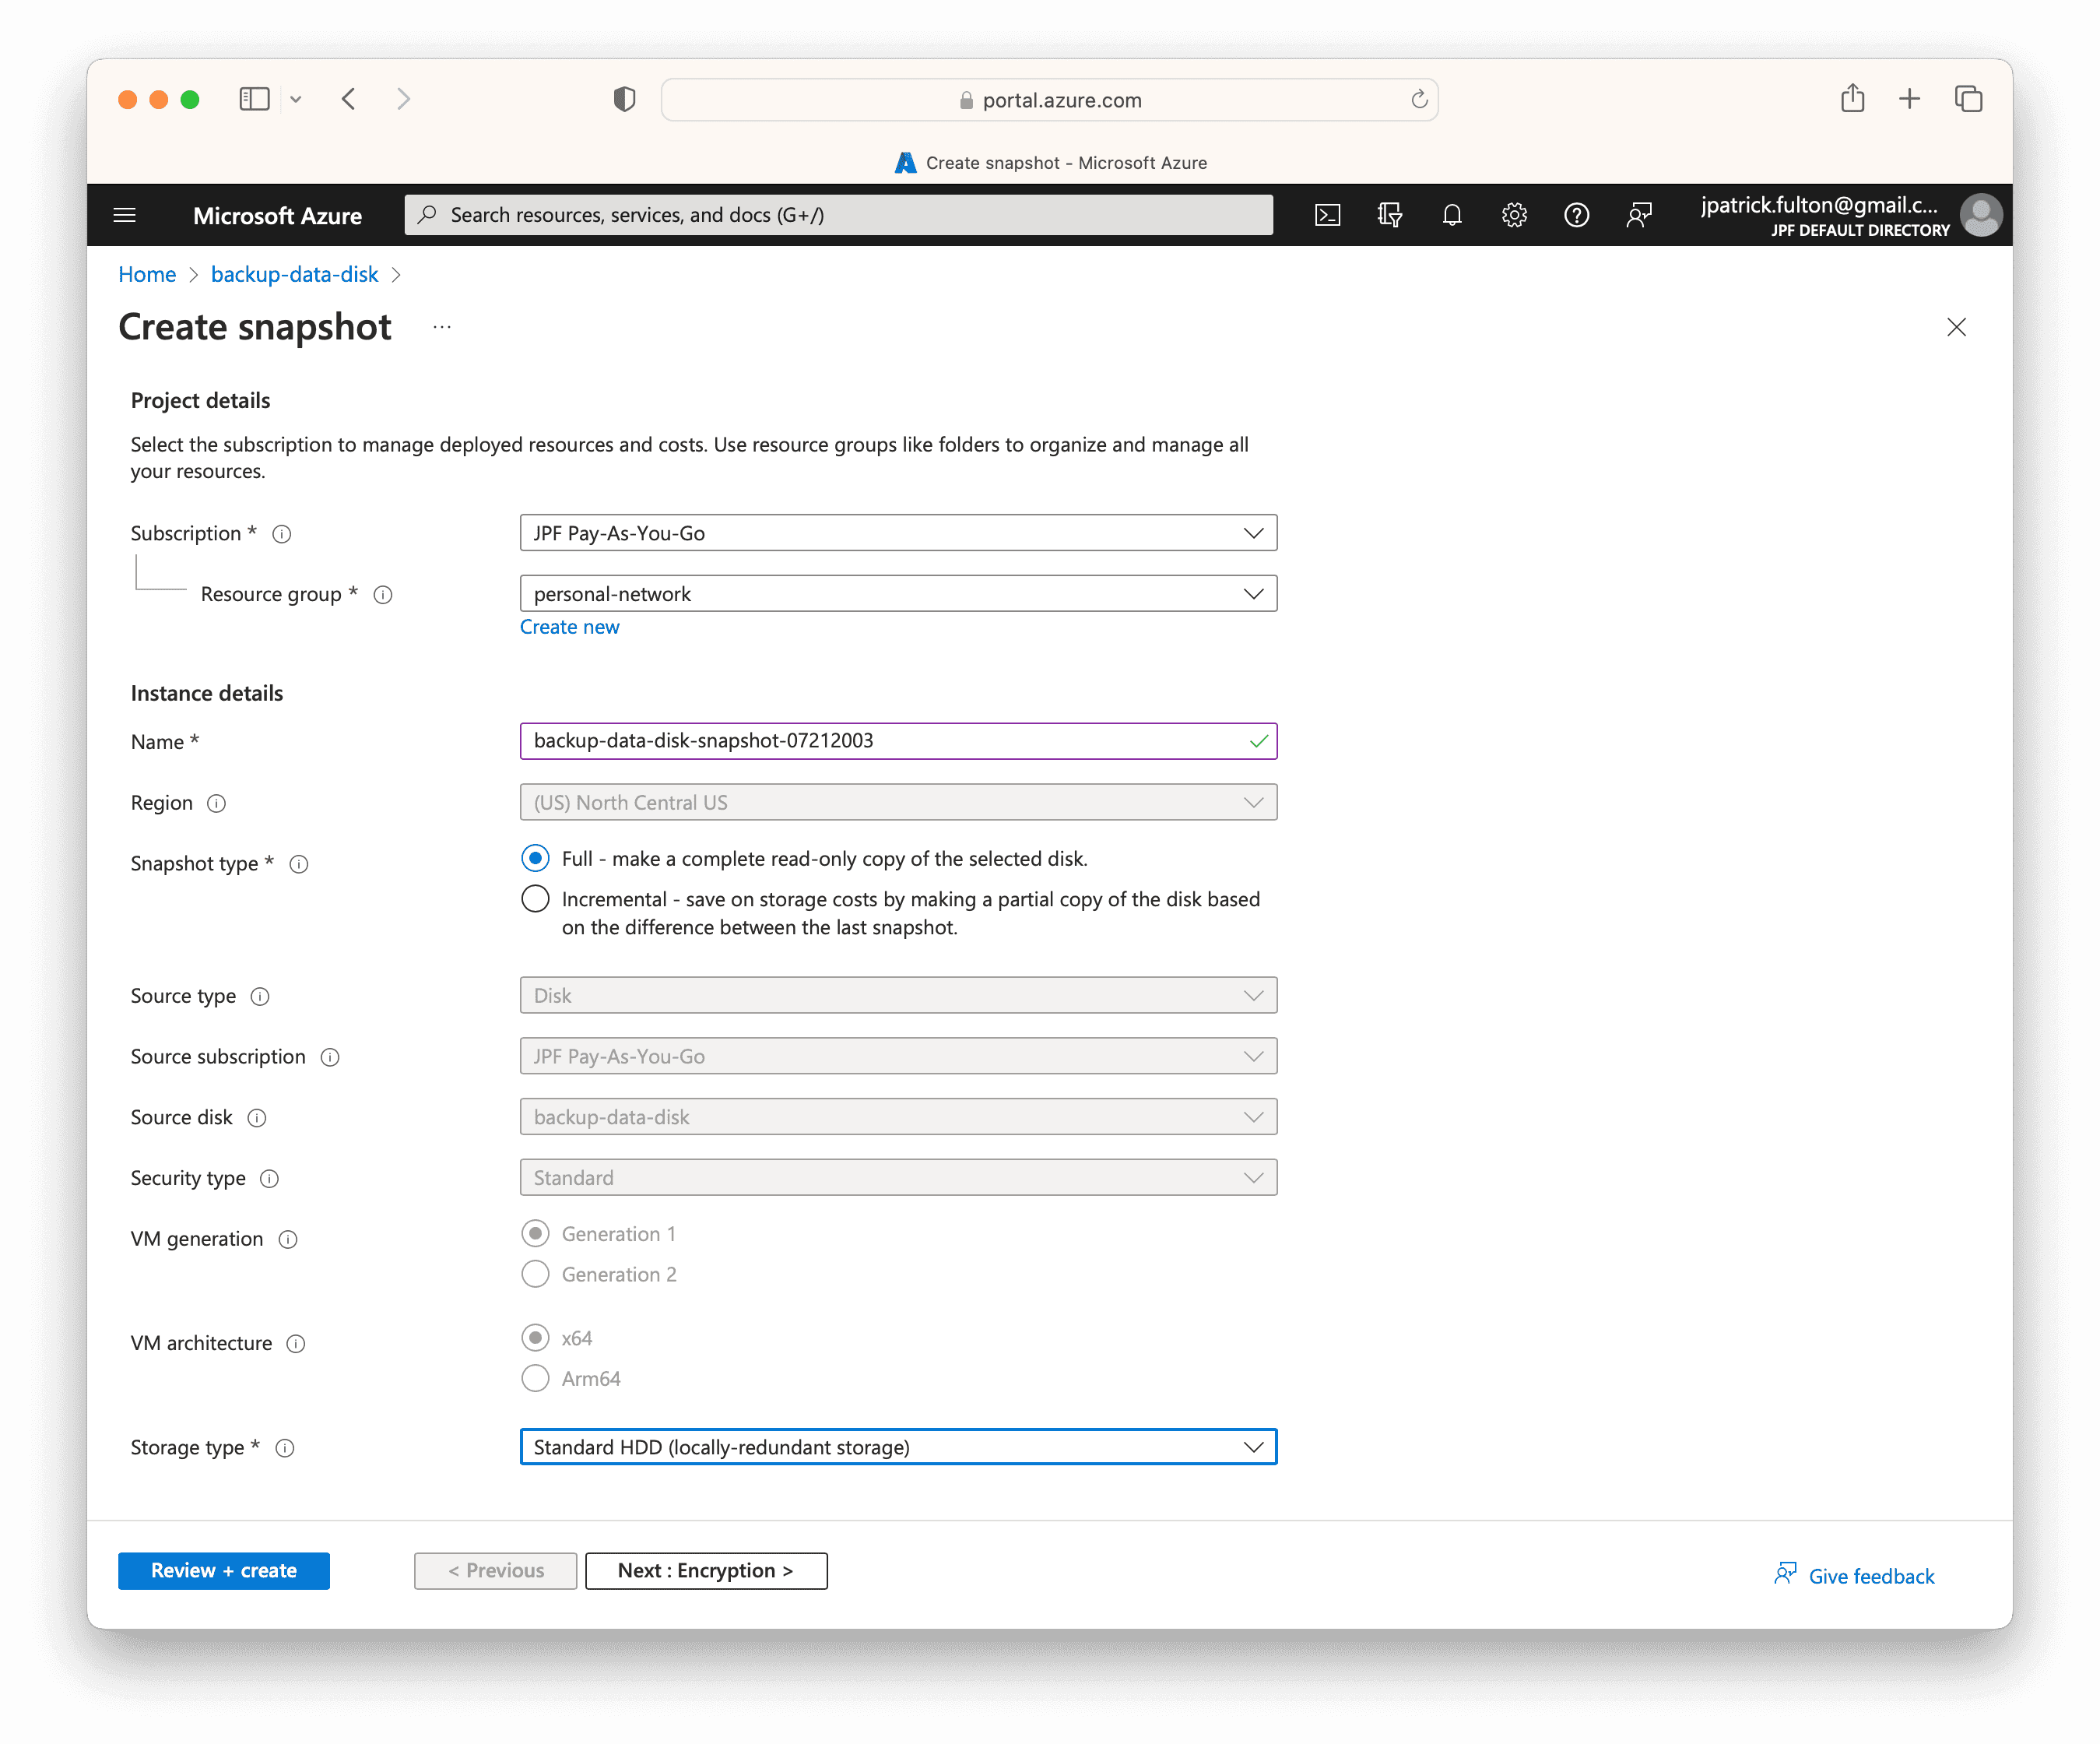This screenshot has width=2100, height=1744.
Task: Go to backup-data-disk breadcrumb
Action: (294, 274)
